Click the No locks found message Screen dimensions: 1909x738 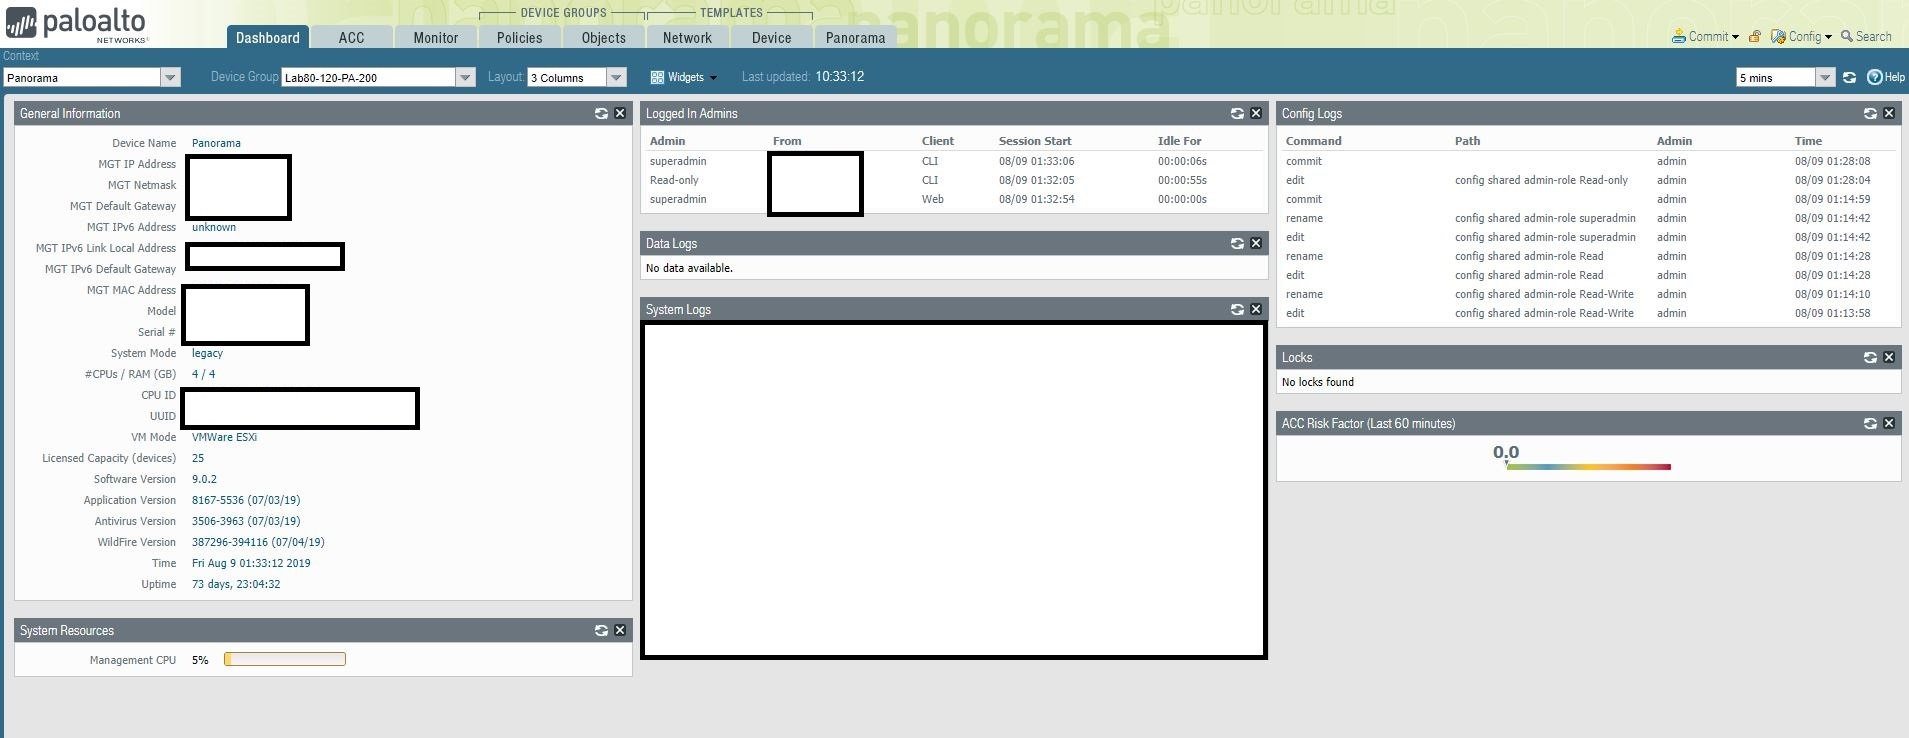(1318, 382)
